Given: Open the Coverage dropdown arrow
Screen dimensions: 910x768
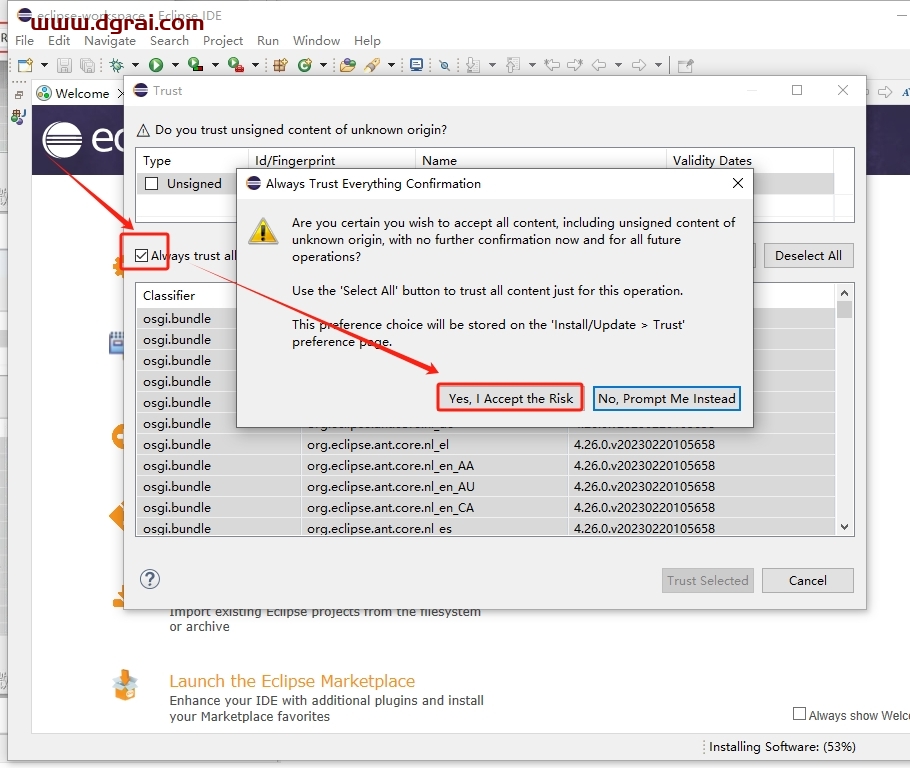Looking at the screenshot, I should pyautogui.click(x=215, y=65).
